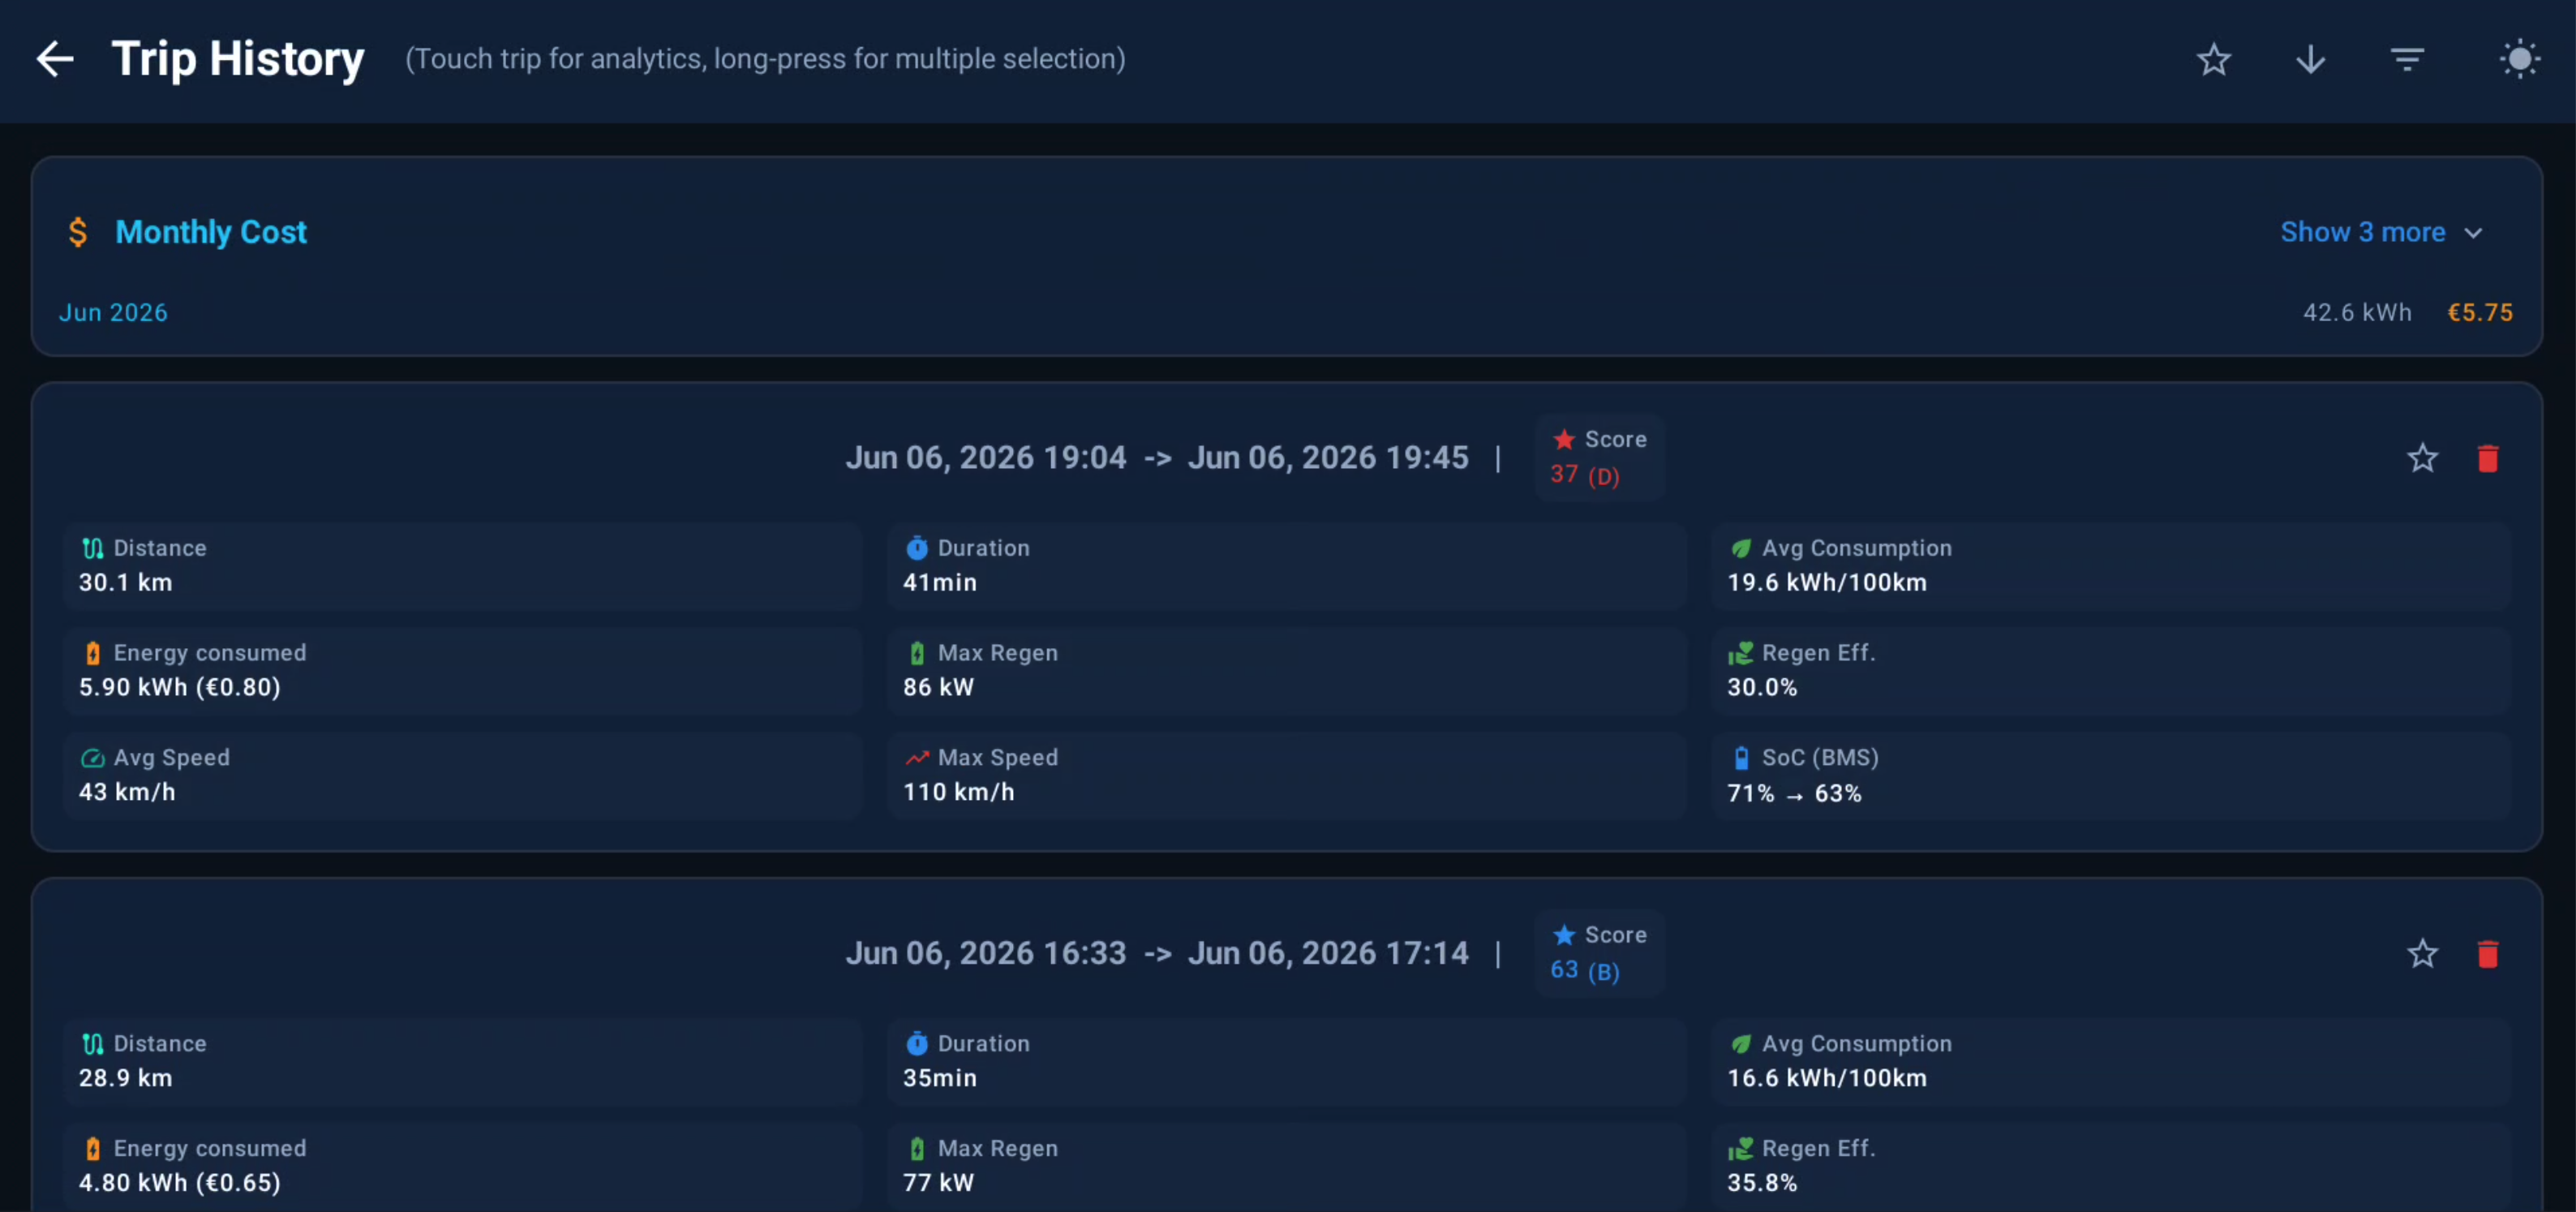This screenshot has height=1212, width=2576.
Task: Open the Score 63 (B) badge
Action: (x=1599, y=952)
